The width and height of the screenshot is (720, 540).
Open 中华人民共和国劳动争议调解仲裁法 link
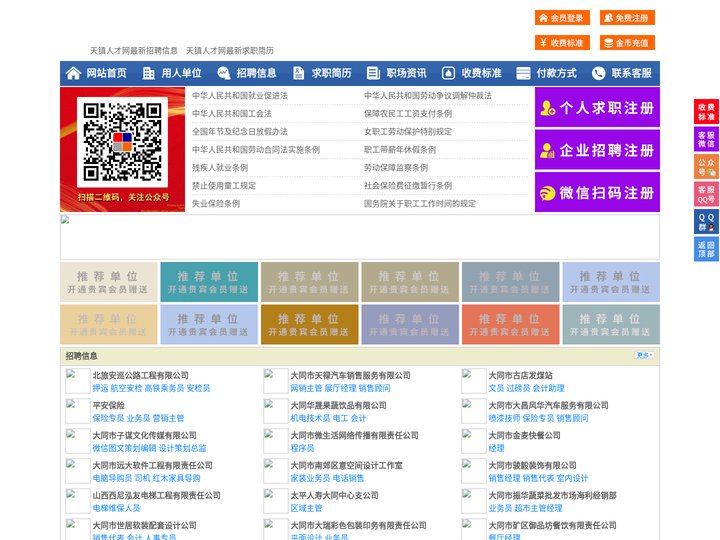pos(428,96)
